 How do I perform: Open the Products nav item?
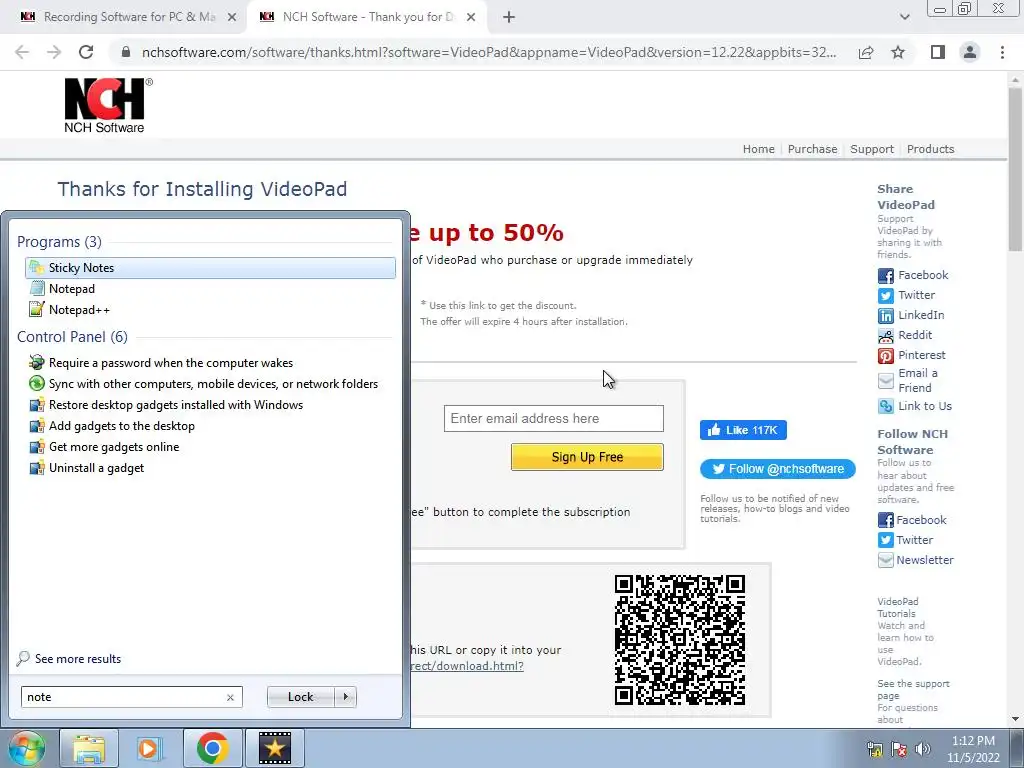coord(930,149)
